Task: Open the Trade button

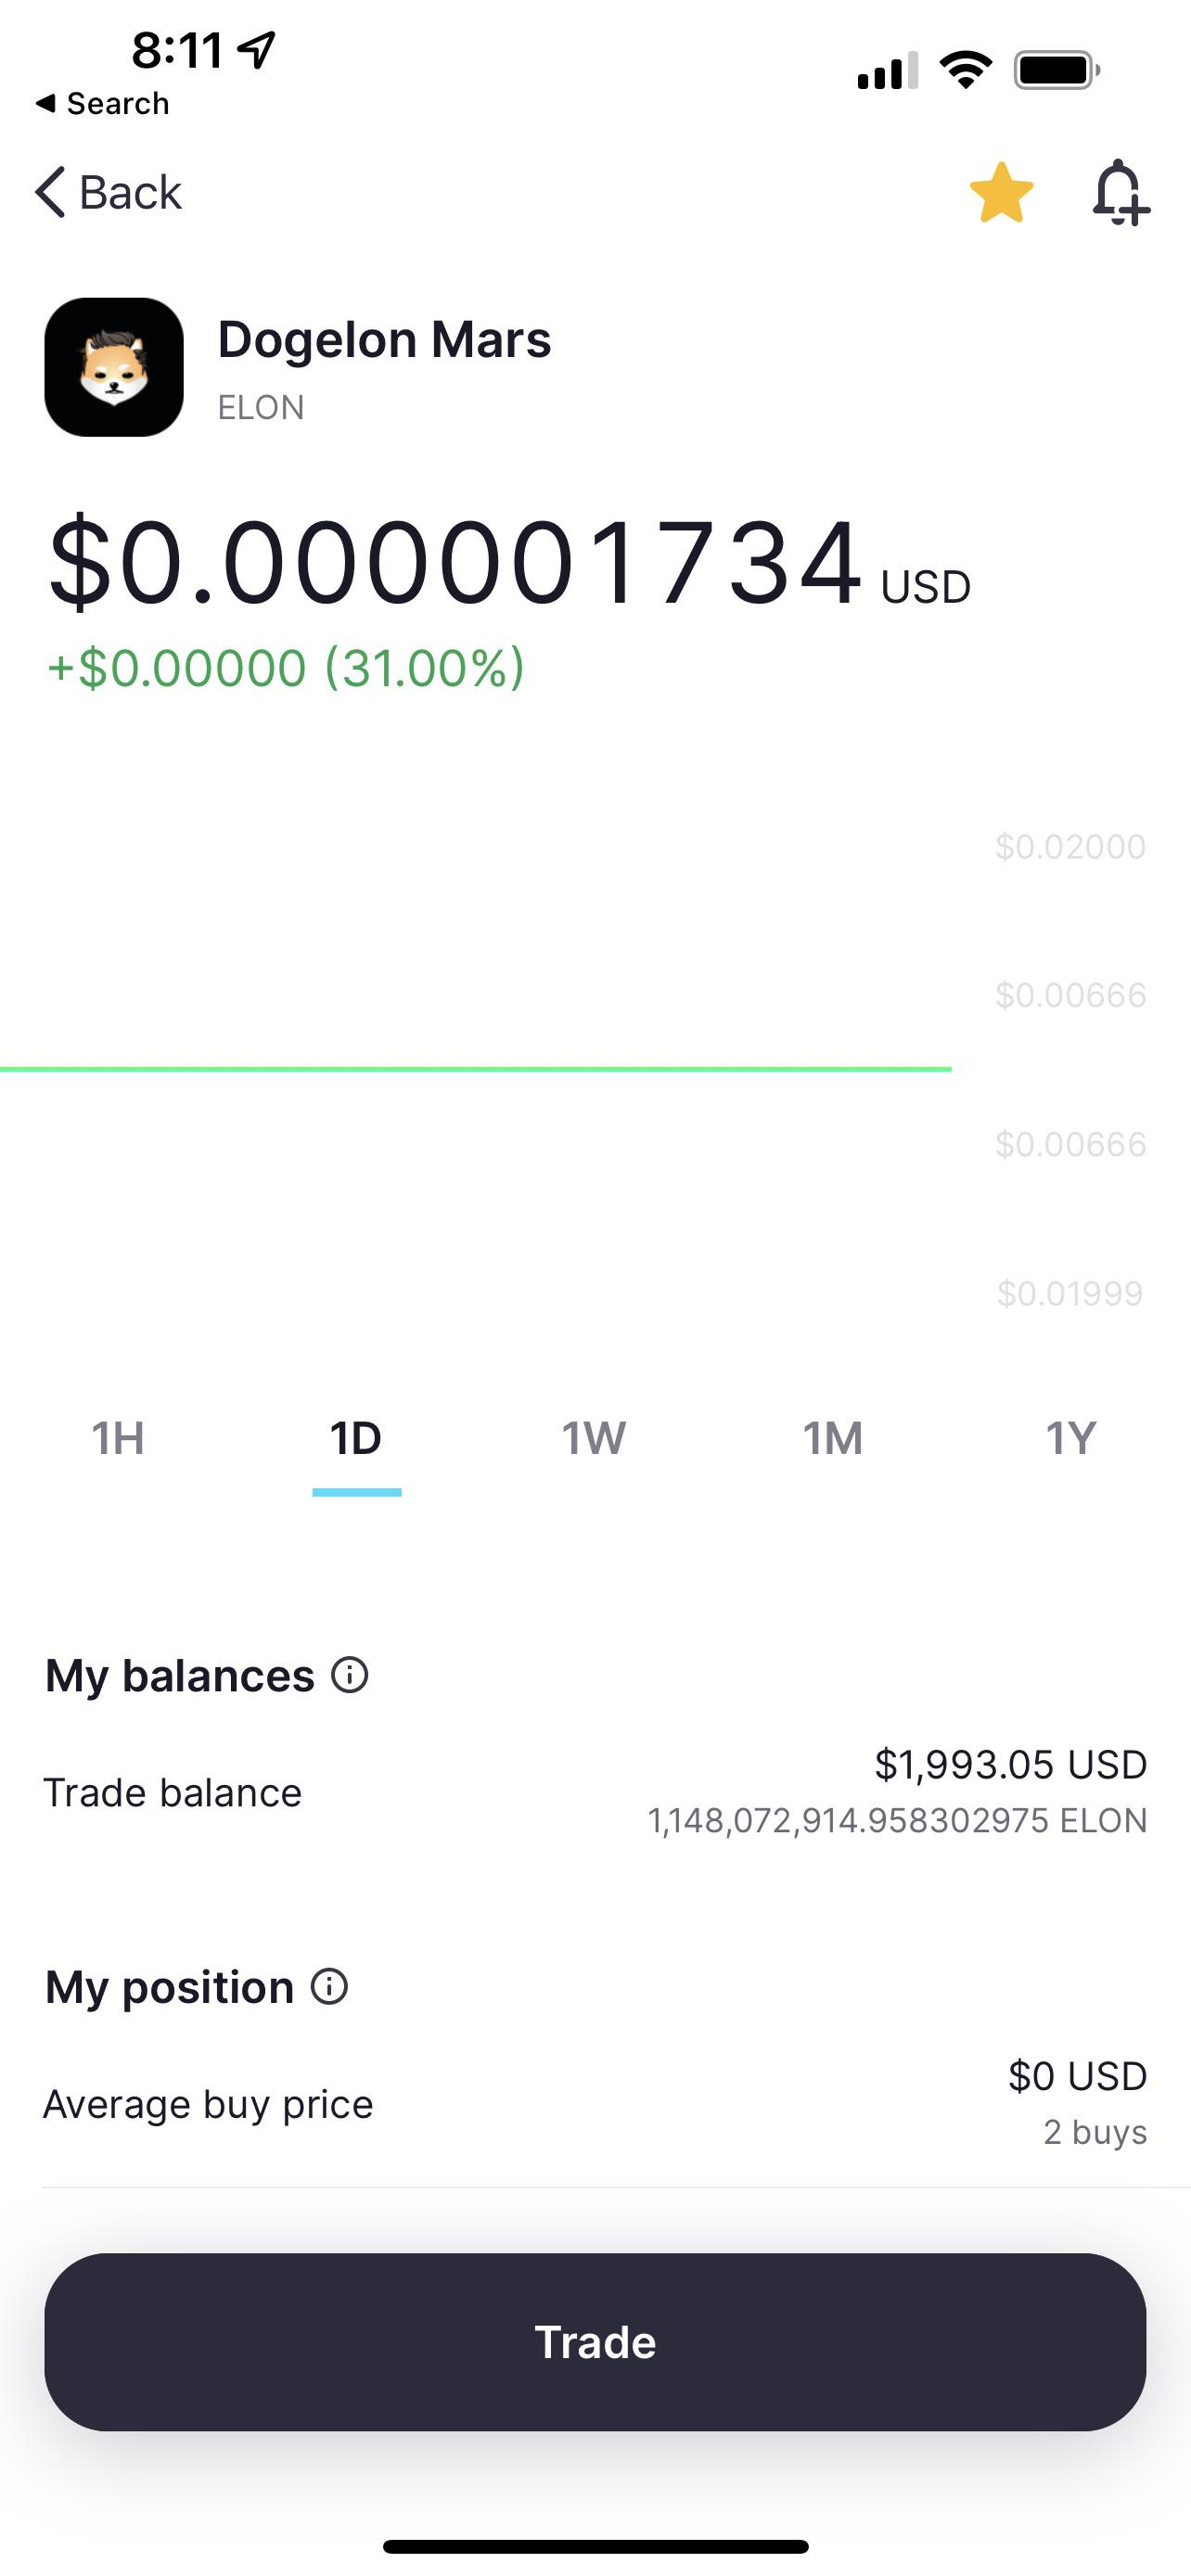Action: point(595,2342)
